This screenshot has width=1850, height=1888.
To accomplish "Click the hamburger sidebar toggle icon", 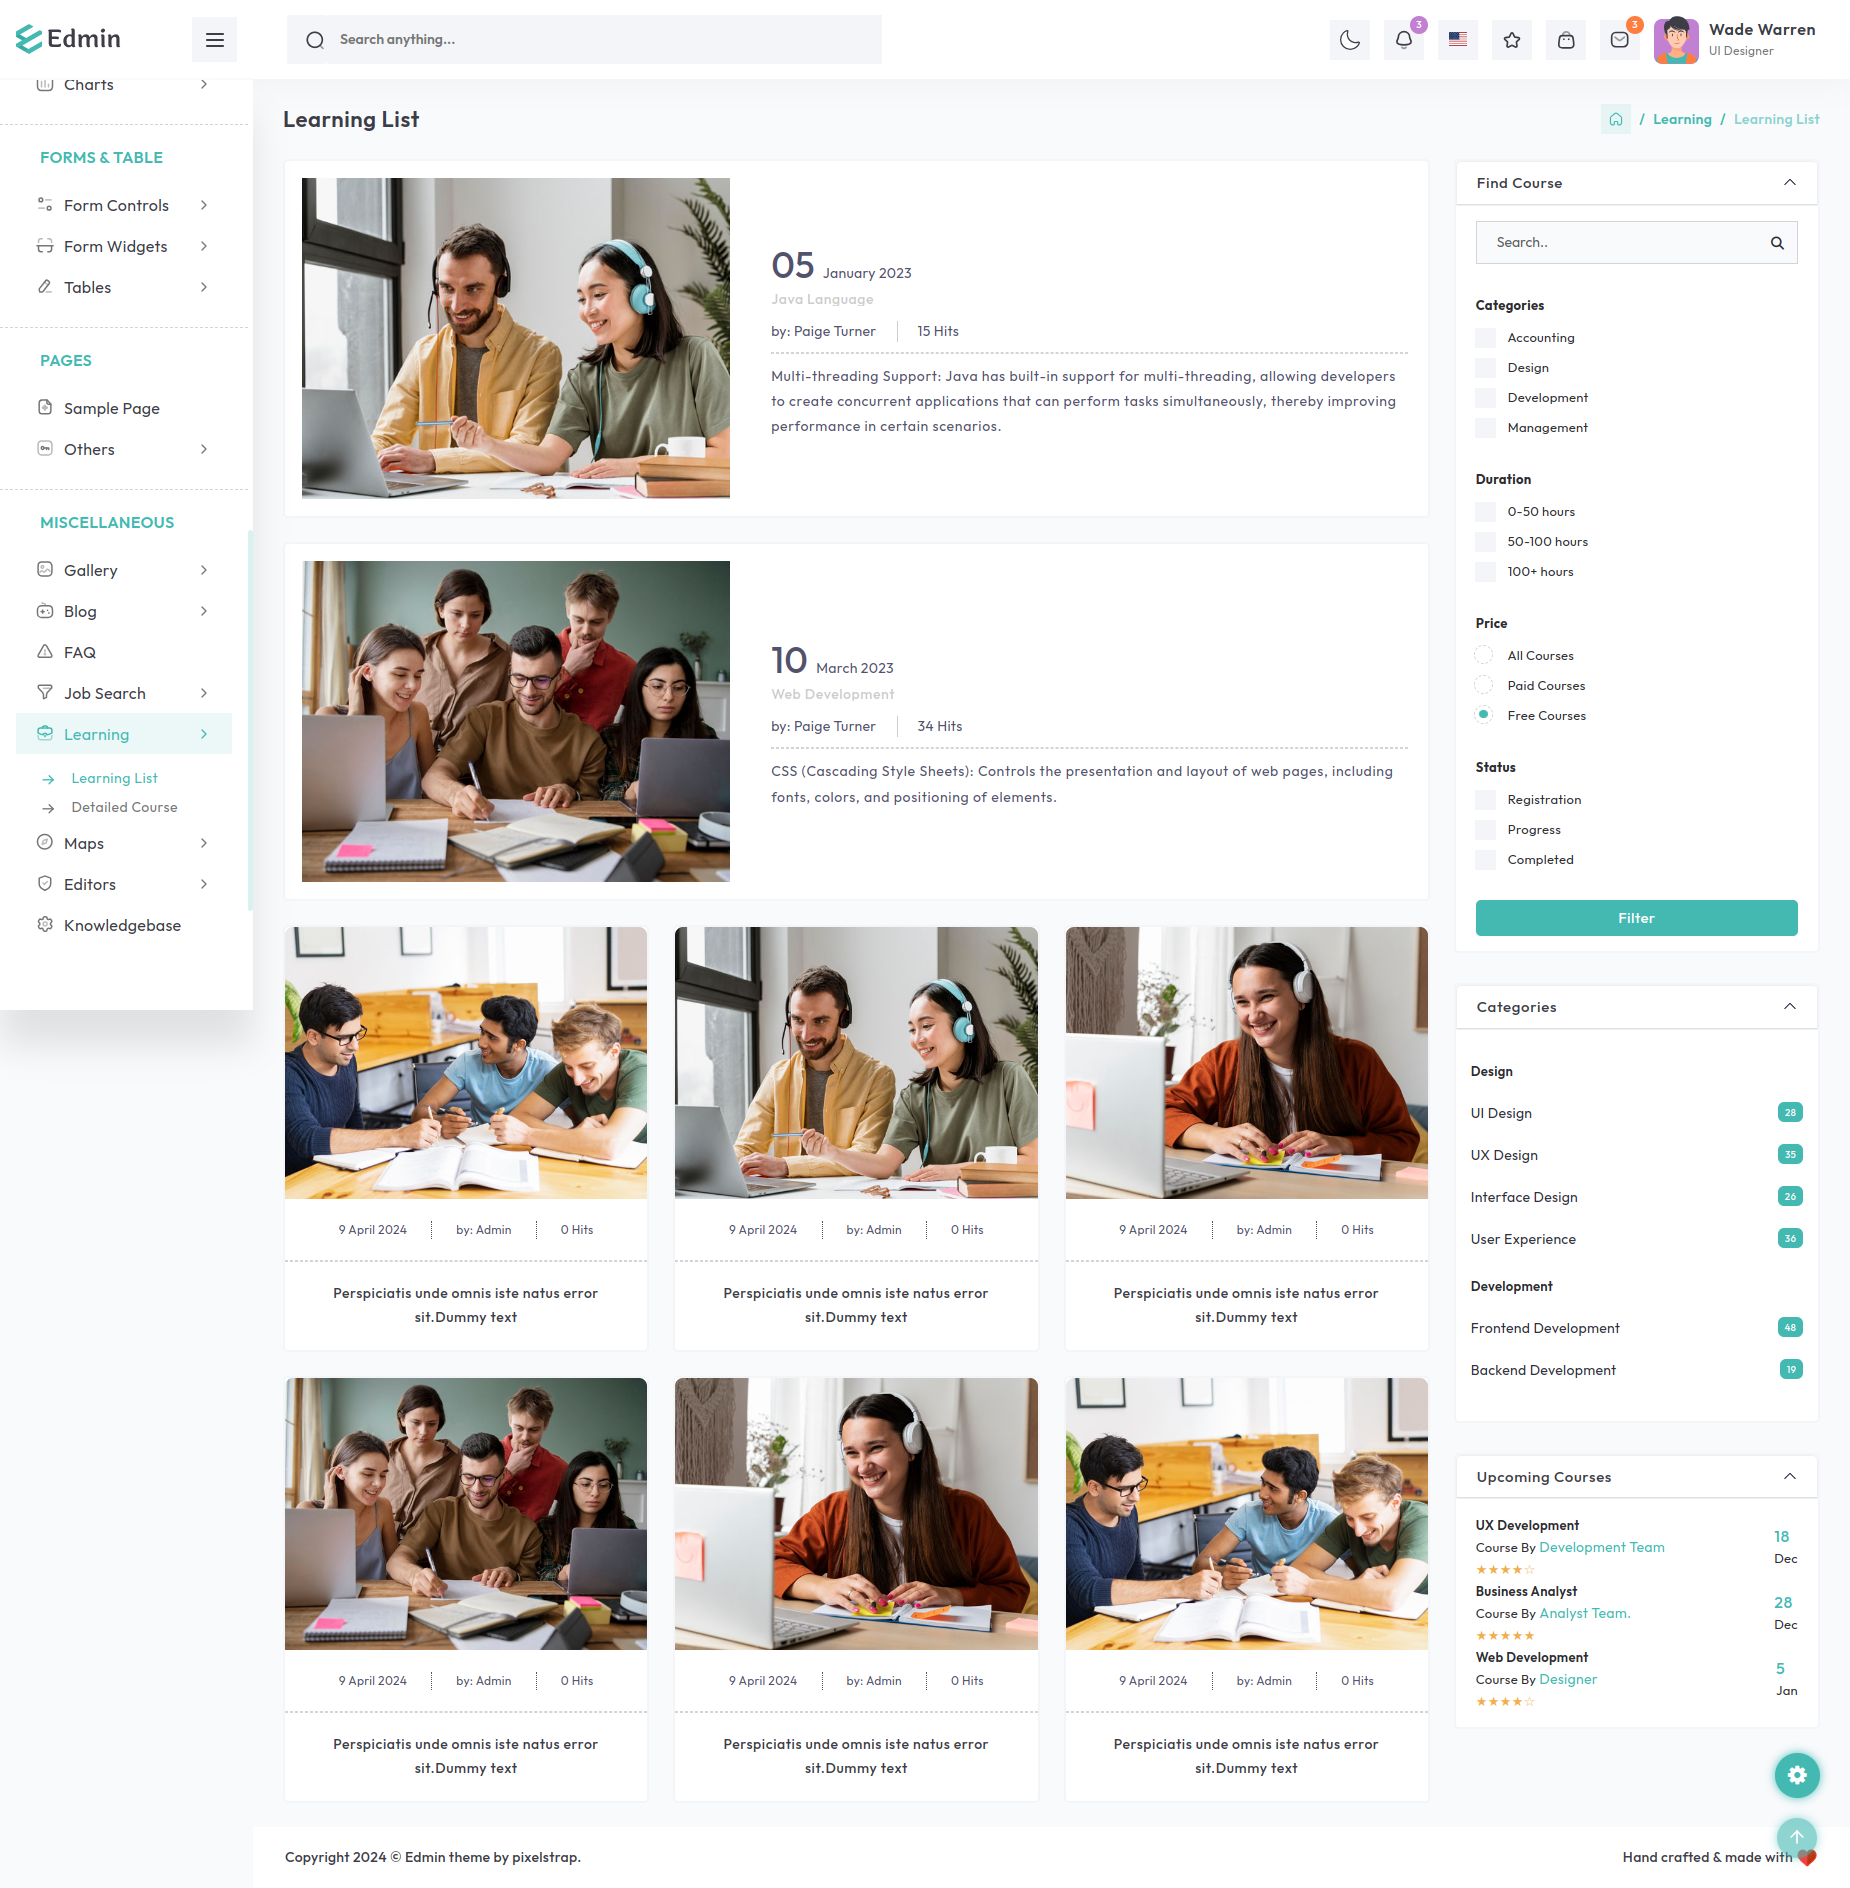I will click(214, 40).
